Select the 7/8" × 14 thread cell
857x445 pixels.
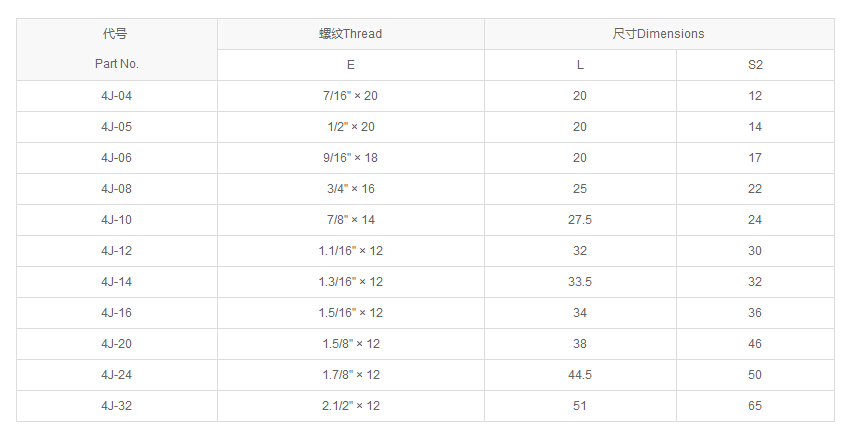click(350, 220)
